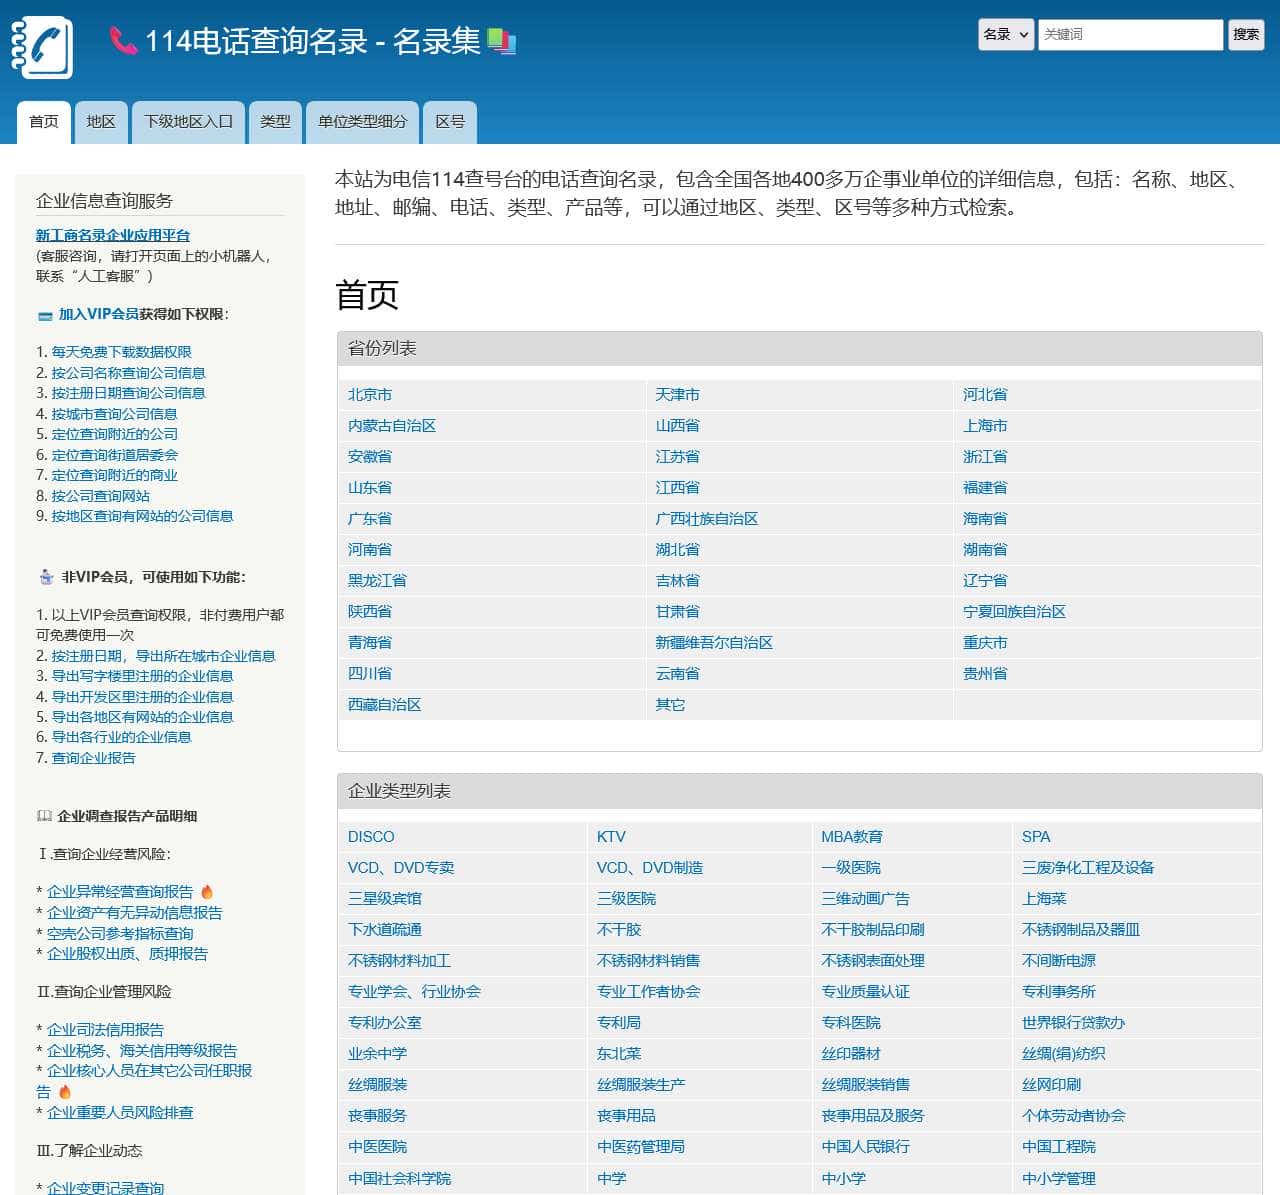Click the stacked books icon beside title
Image resolution: width=1280 pixels, height=1195 pixels.
(x=501, y=41)
